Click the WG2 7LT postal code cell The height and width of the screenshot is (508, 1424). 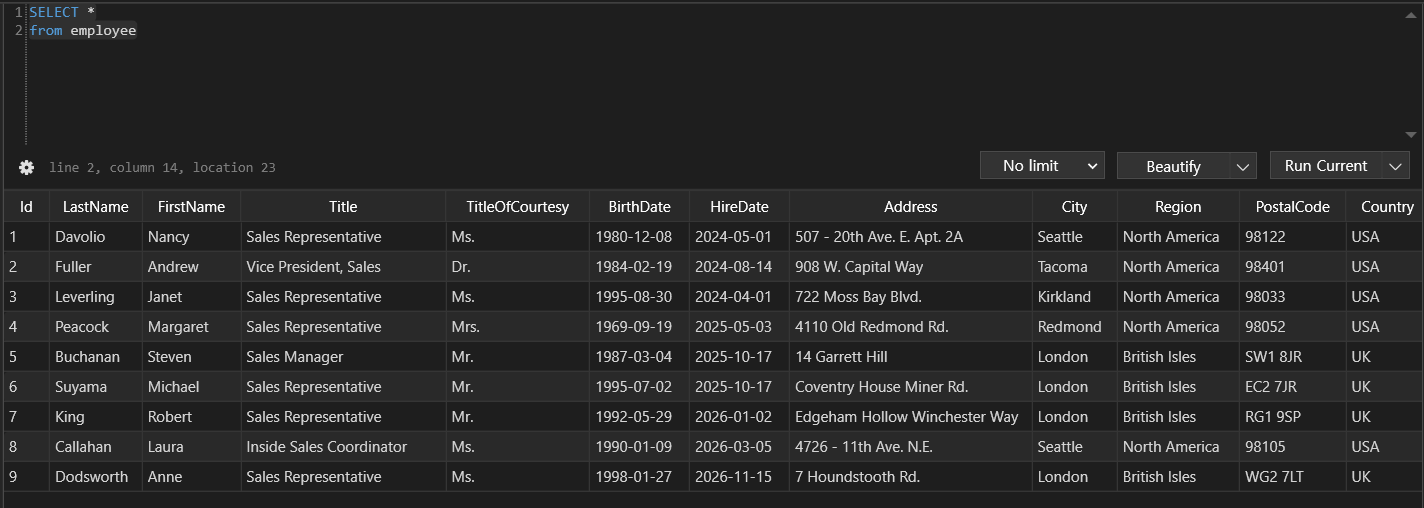click(x=1293, y=477)
